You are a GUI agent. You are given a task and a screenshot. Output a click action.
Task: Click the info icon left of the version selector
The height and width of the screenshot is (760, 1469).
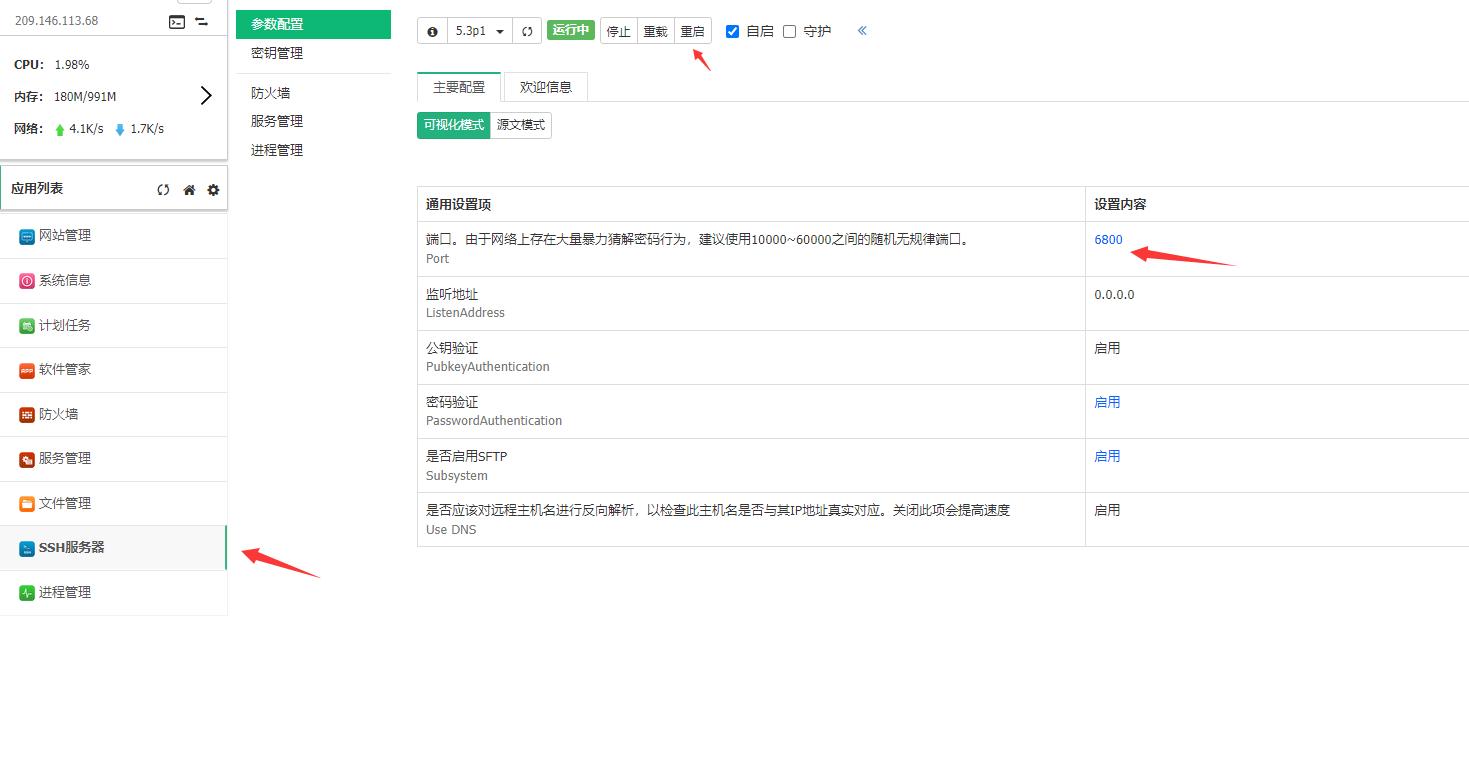click(431, 30)
